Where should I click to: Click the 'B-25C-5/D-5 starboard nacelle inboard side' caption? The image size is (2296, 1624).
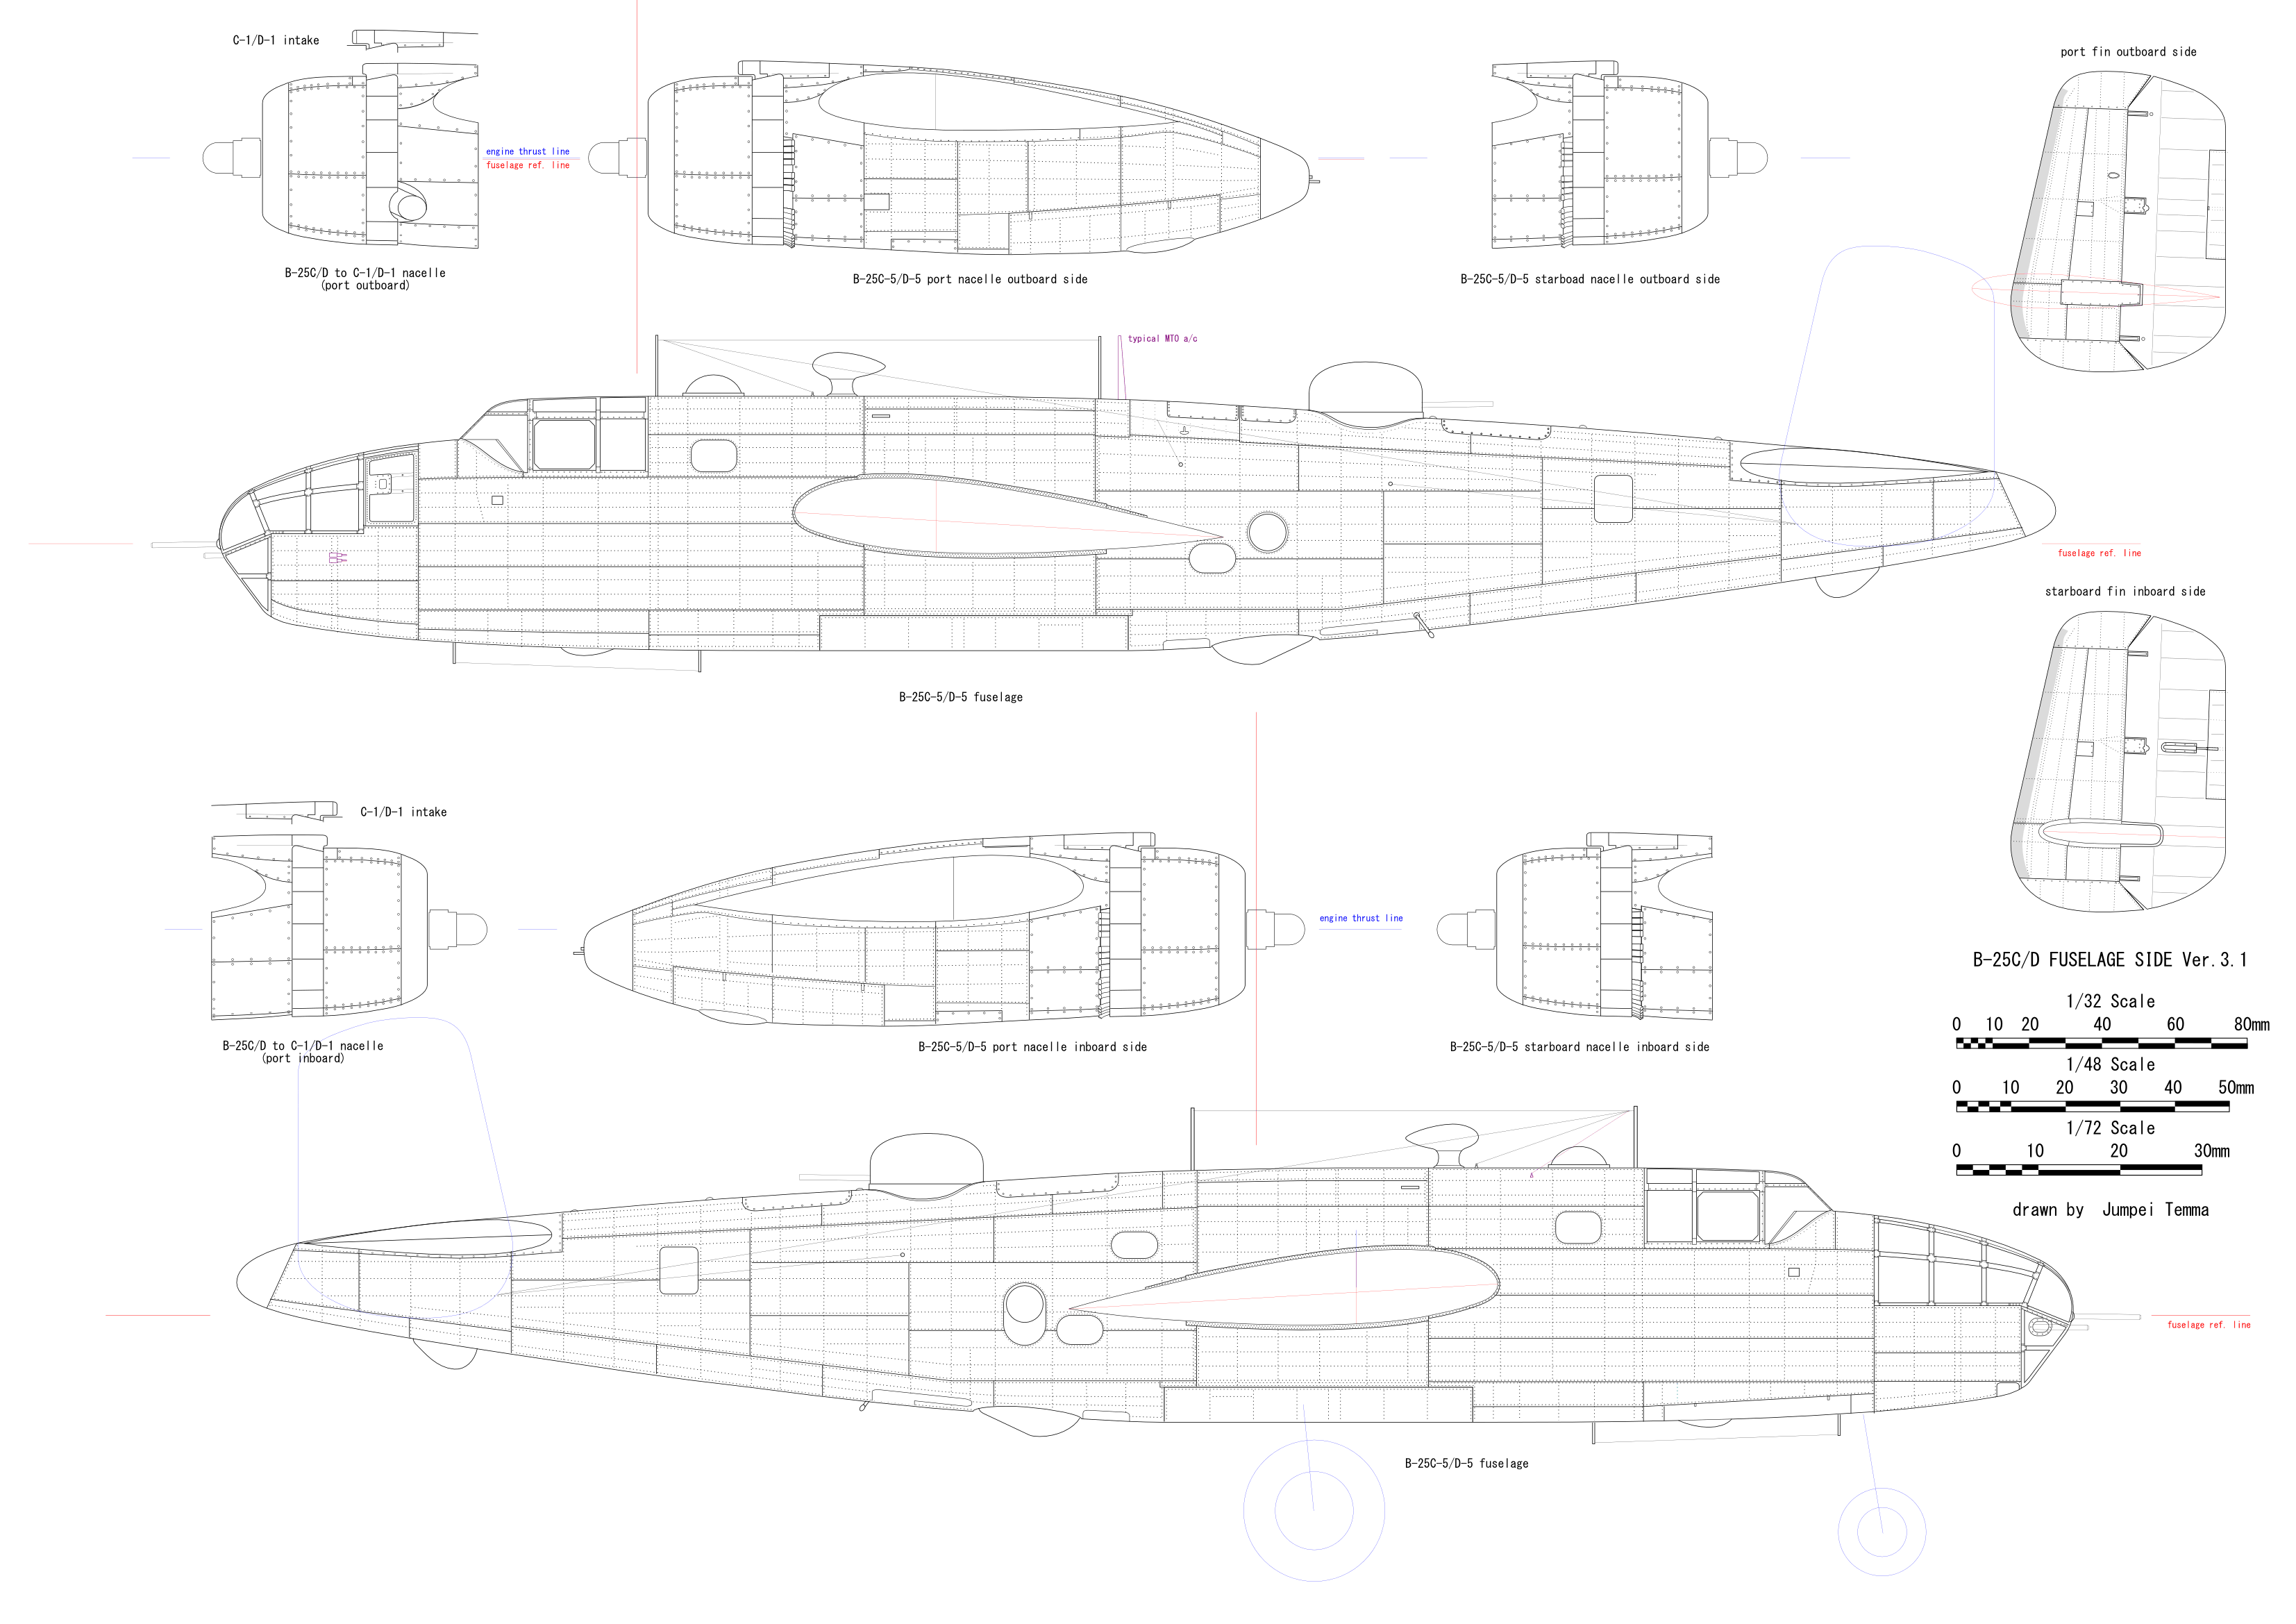[x=1579, y=1047]
